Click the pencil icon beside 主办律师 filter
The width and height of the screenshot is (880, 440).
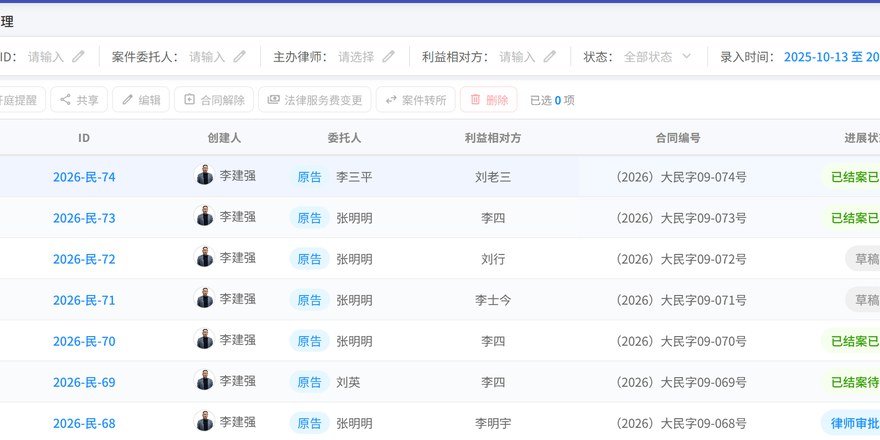388,56
